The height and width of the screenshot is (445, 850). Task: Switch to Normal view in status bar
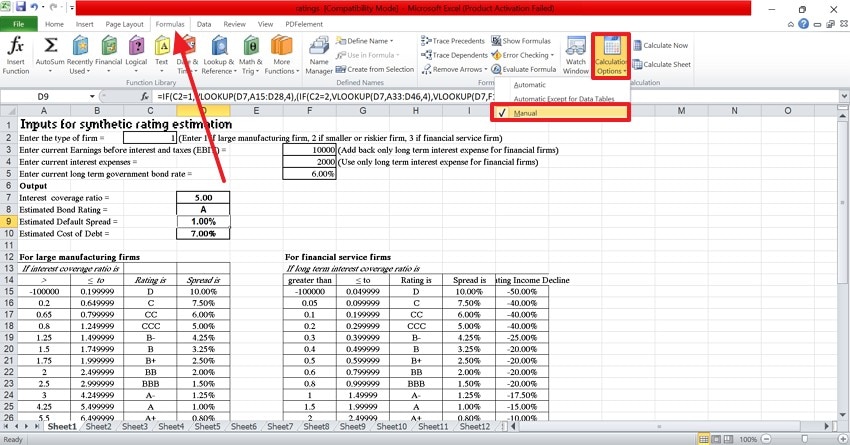[x=704, y=438]
